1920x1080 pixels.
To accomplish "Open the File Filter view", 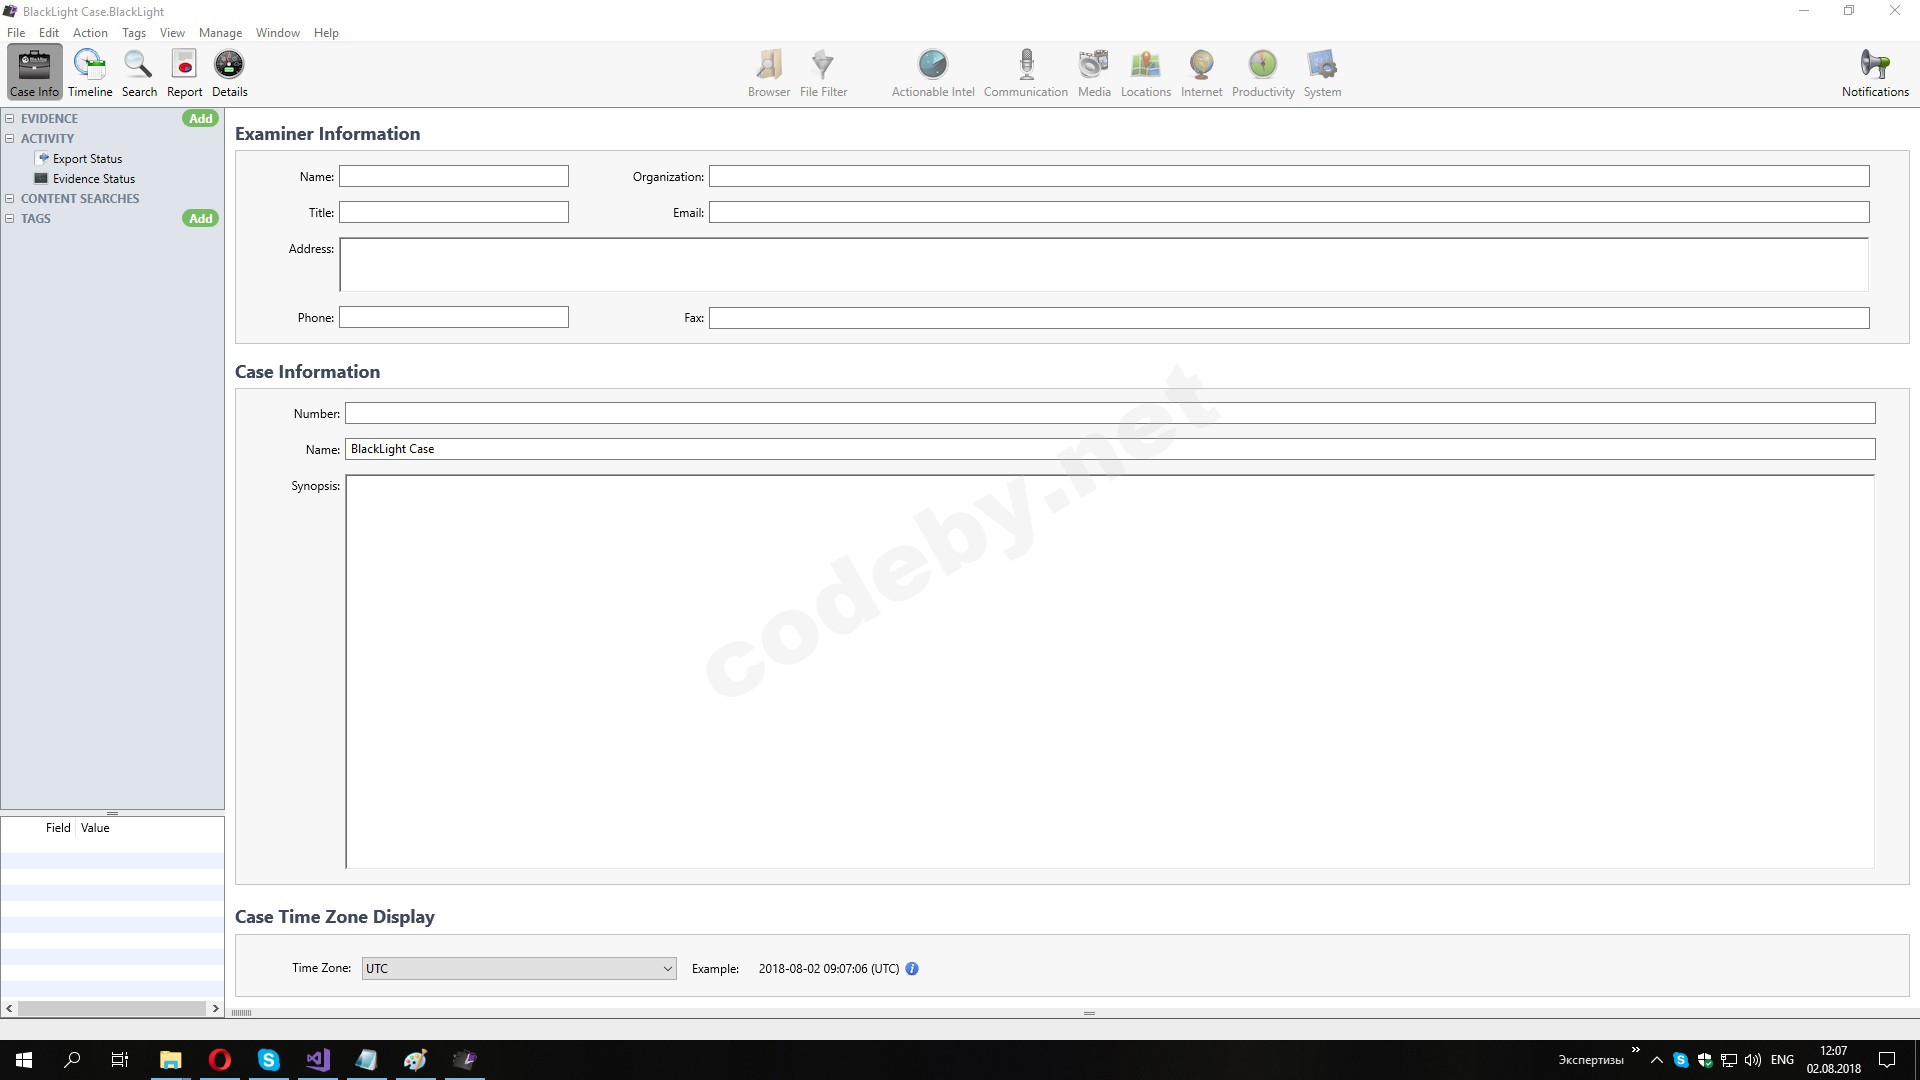I will (x=823, y=73).
